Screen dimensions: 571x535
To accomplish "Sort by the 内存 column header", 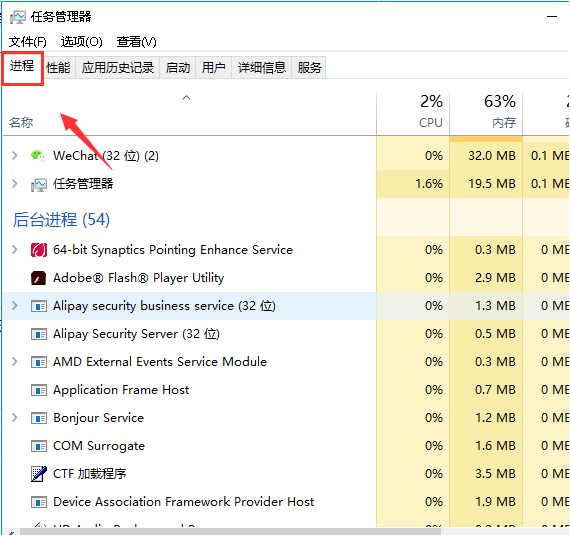I will coord(486,114).
